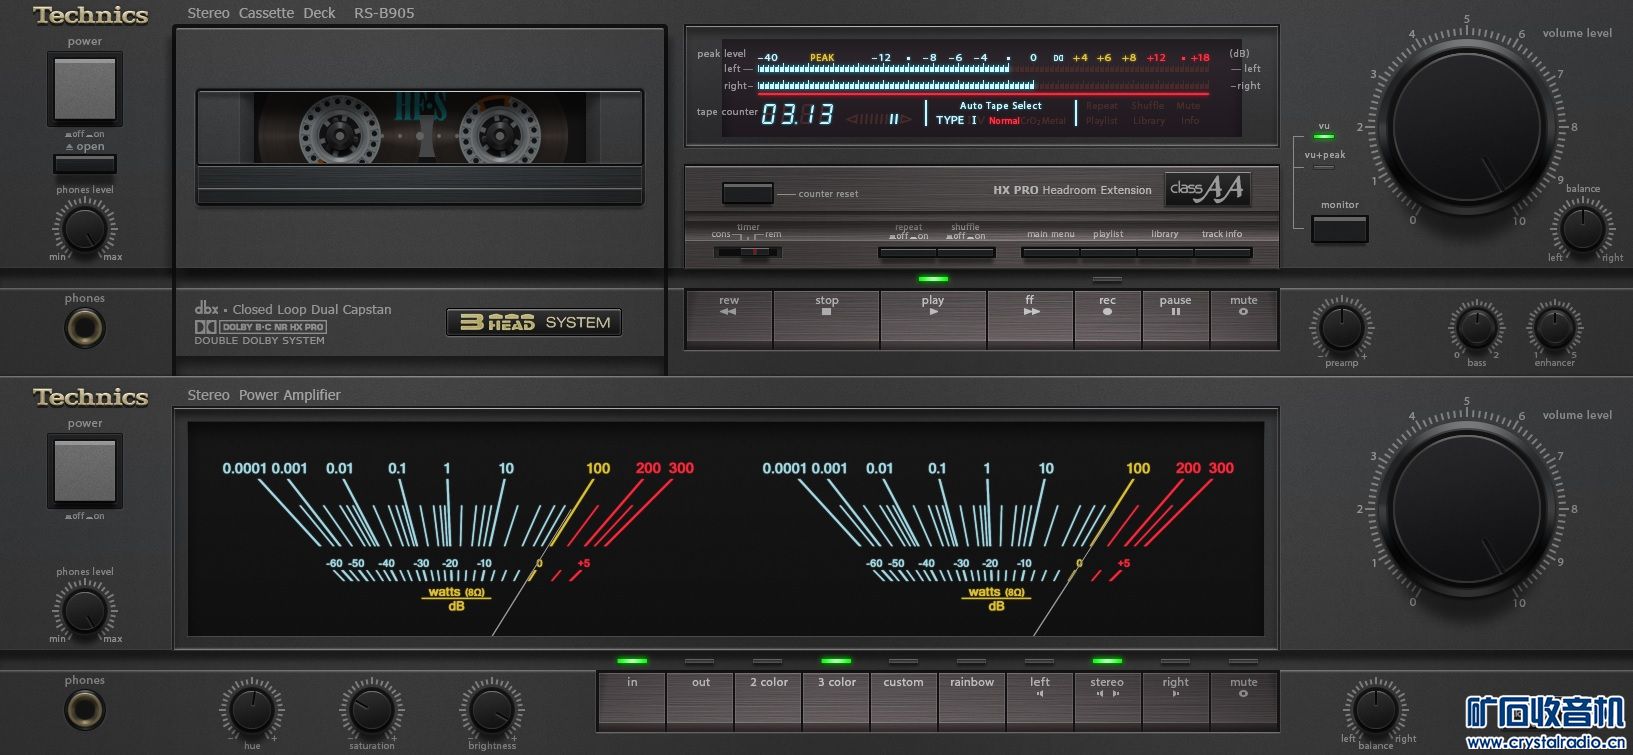1633x755 pixels.
Task: Click the counter reset button
Action: click(x=748, y=193)
